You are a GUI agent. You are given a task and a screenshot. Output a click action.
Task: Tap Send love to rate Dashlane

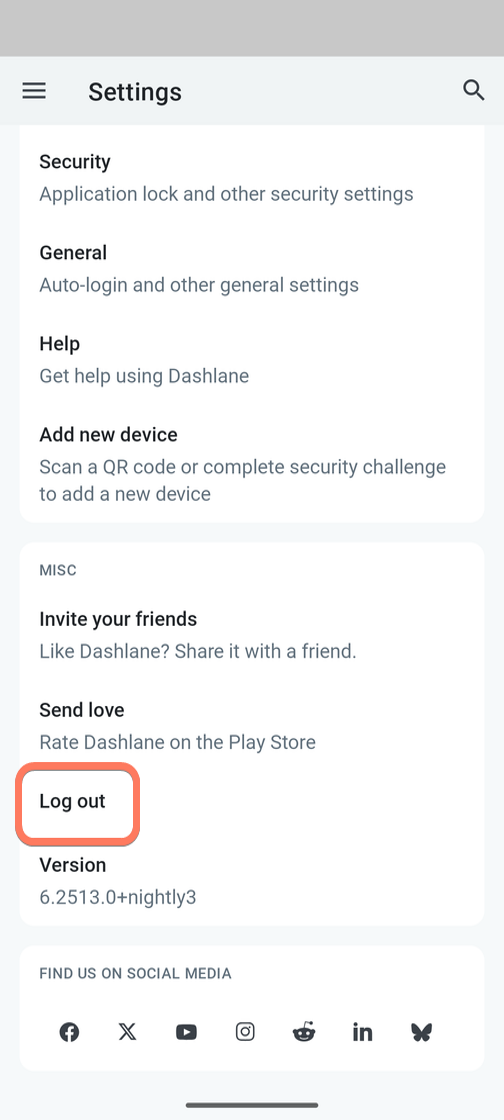point(252,726)
